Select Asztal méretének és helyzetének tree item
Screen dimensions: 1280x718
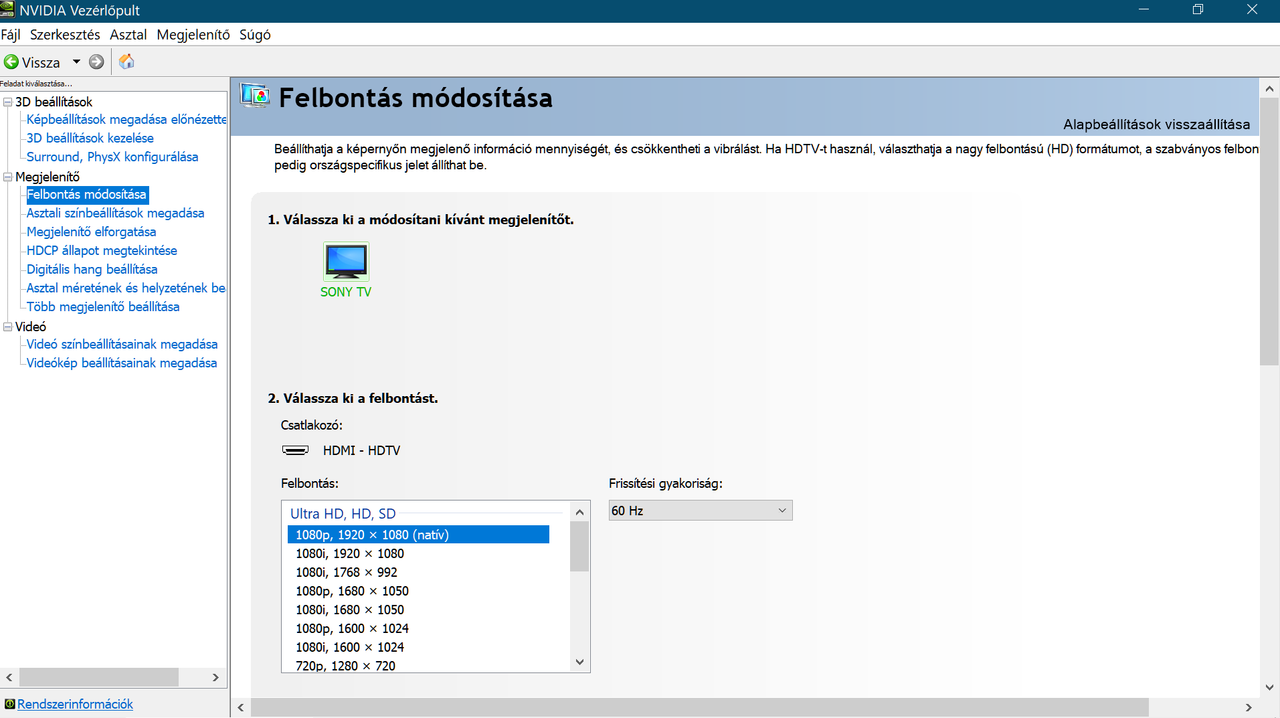pos(127,288)
